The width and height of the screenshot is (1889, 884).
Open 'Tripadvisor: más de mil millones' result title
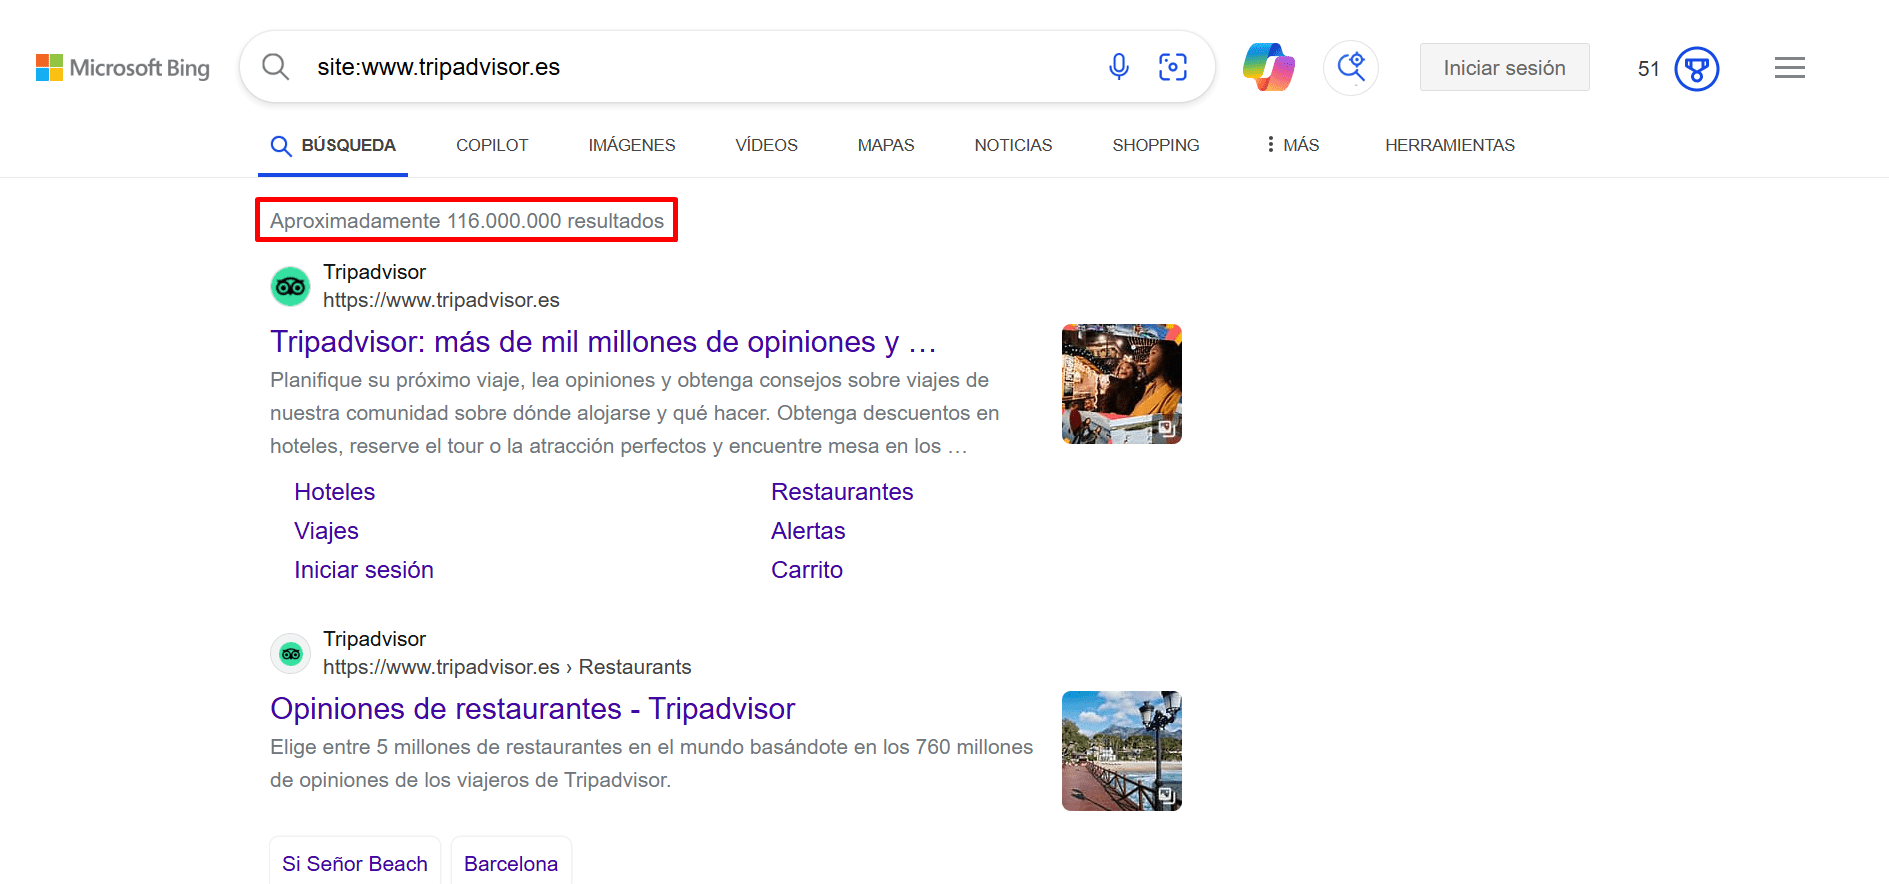coord(603,342)
